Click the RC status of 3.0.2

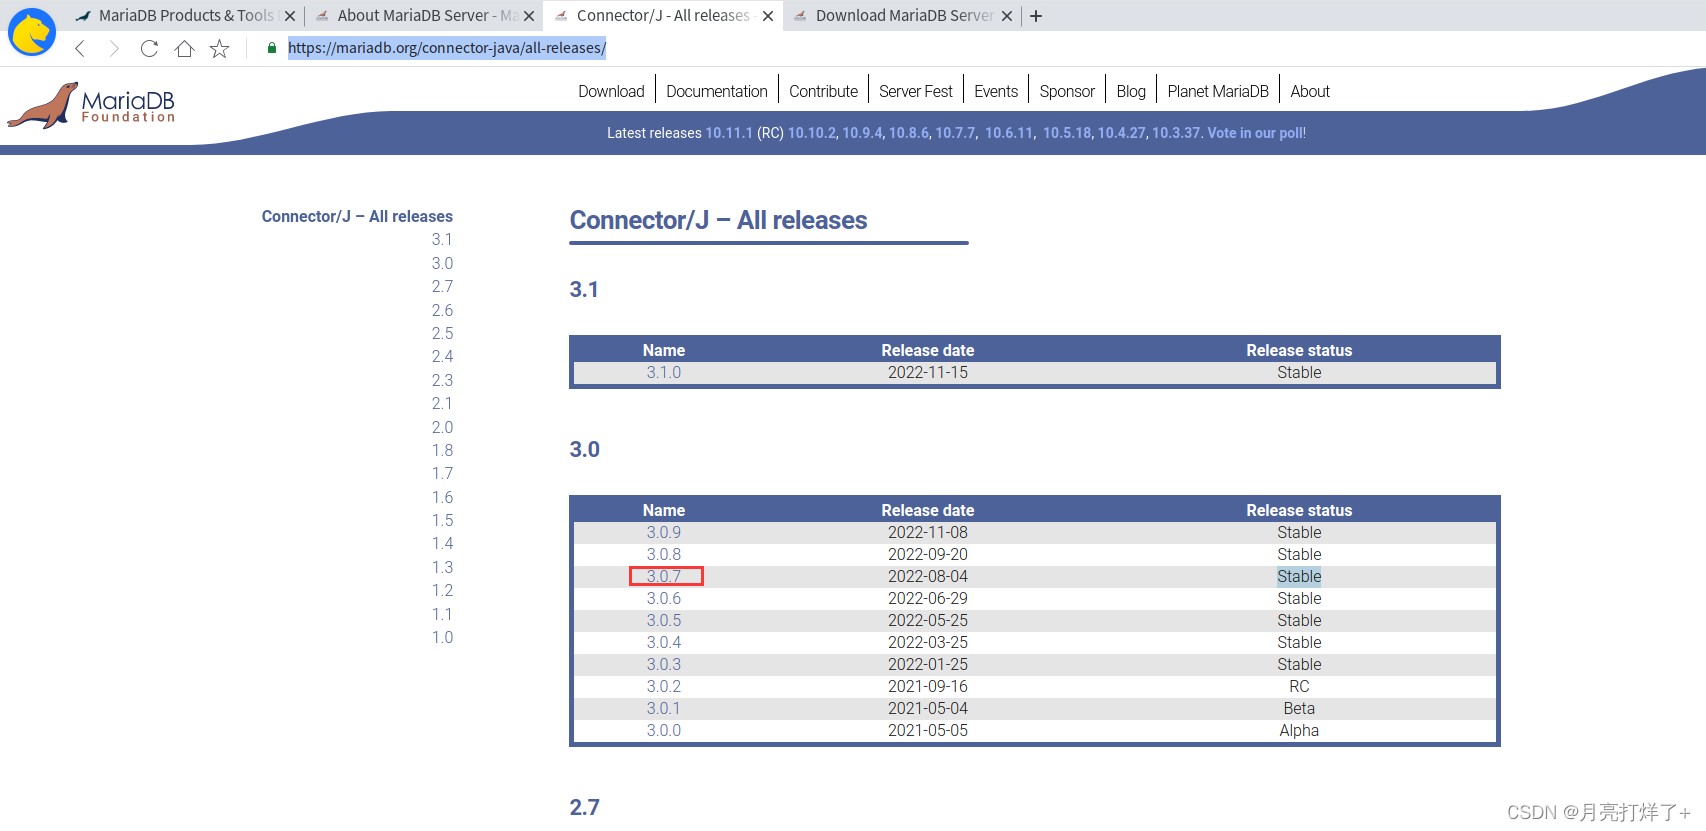pos(1299,686)
